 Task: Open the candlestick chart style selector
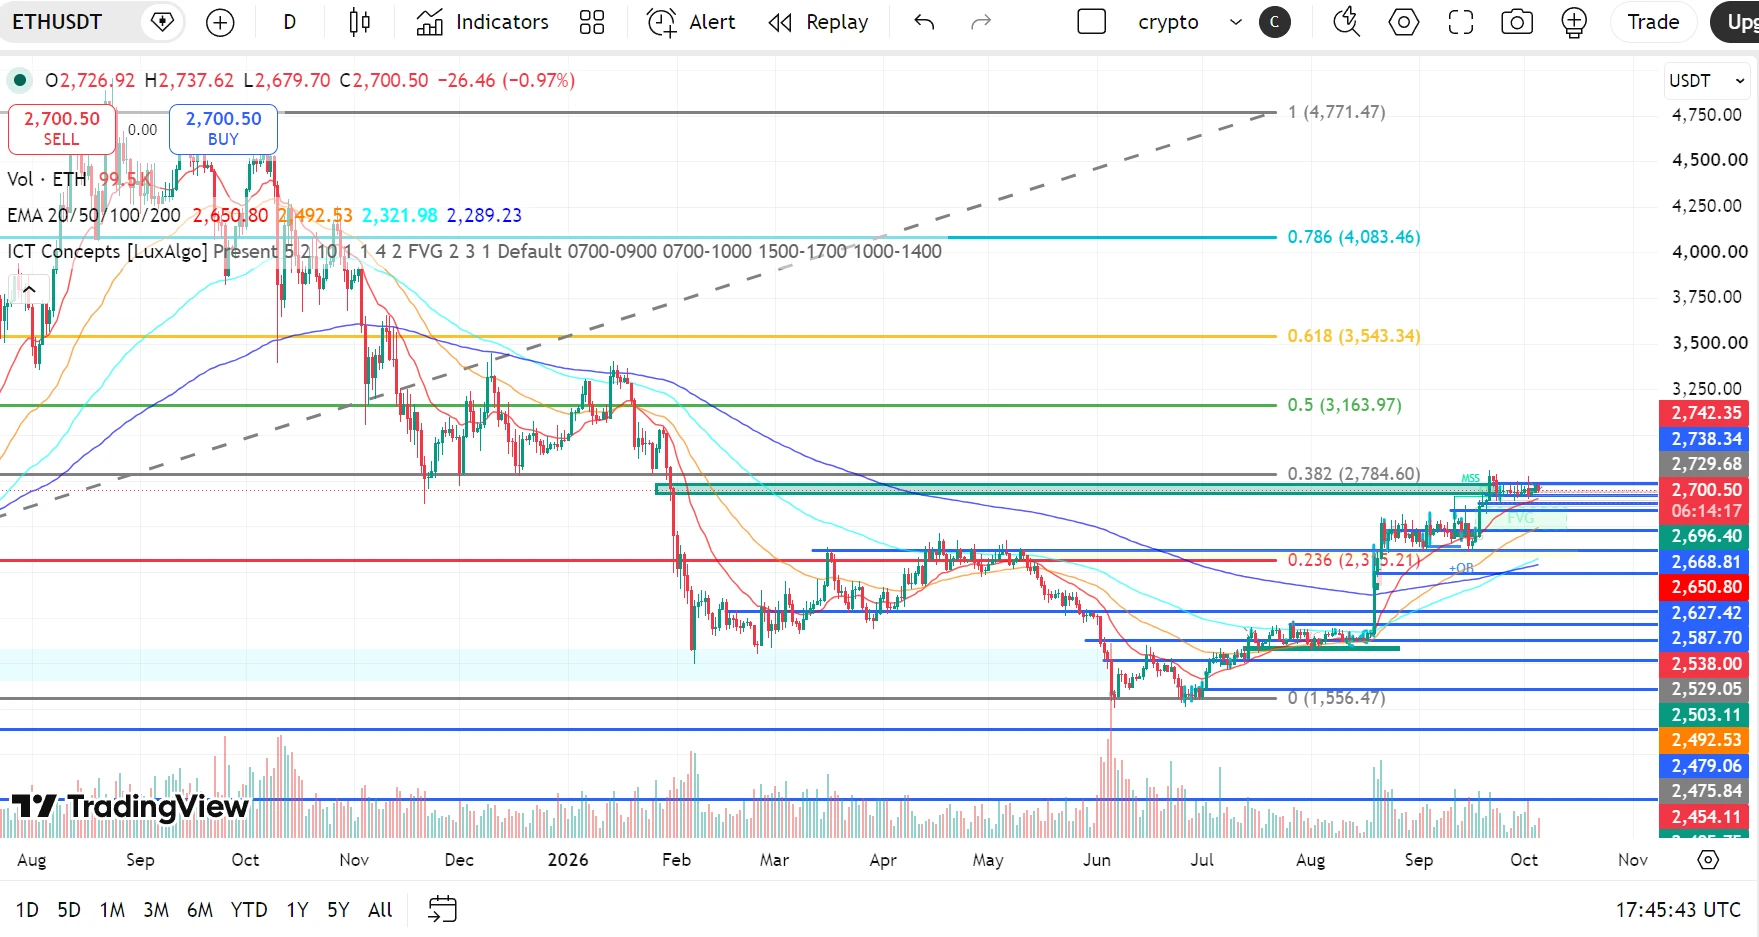360,22
